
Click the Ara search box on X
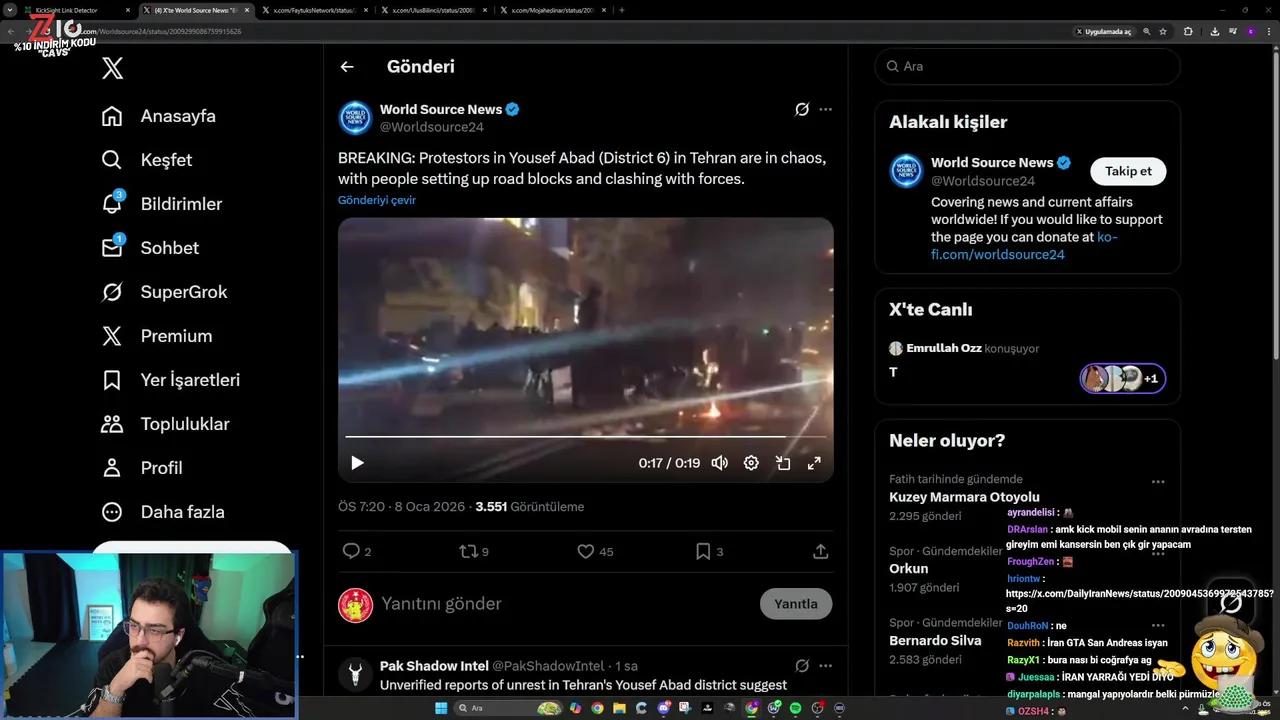pos(1027,66)
